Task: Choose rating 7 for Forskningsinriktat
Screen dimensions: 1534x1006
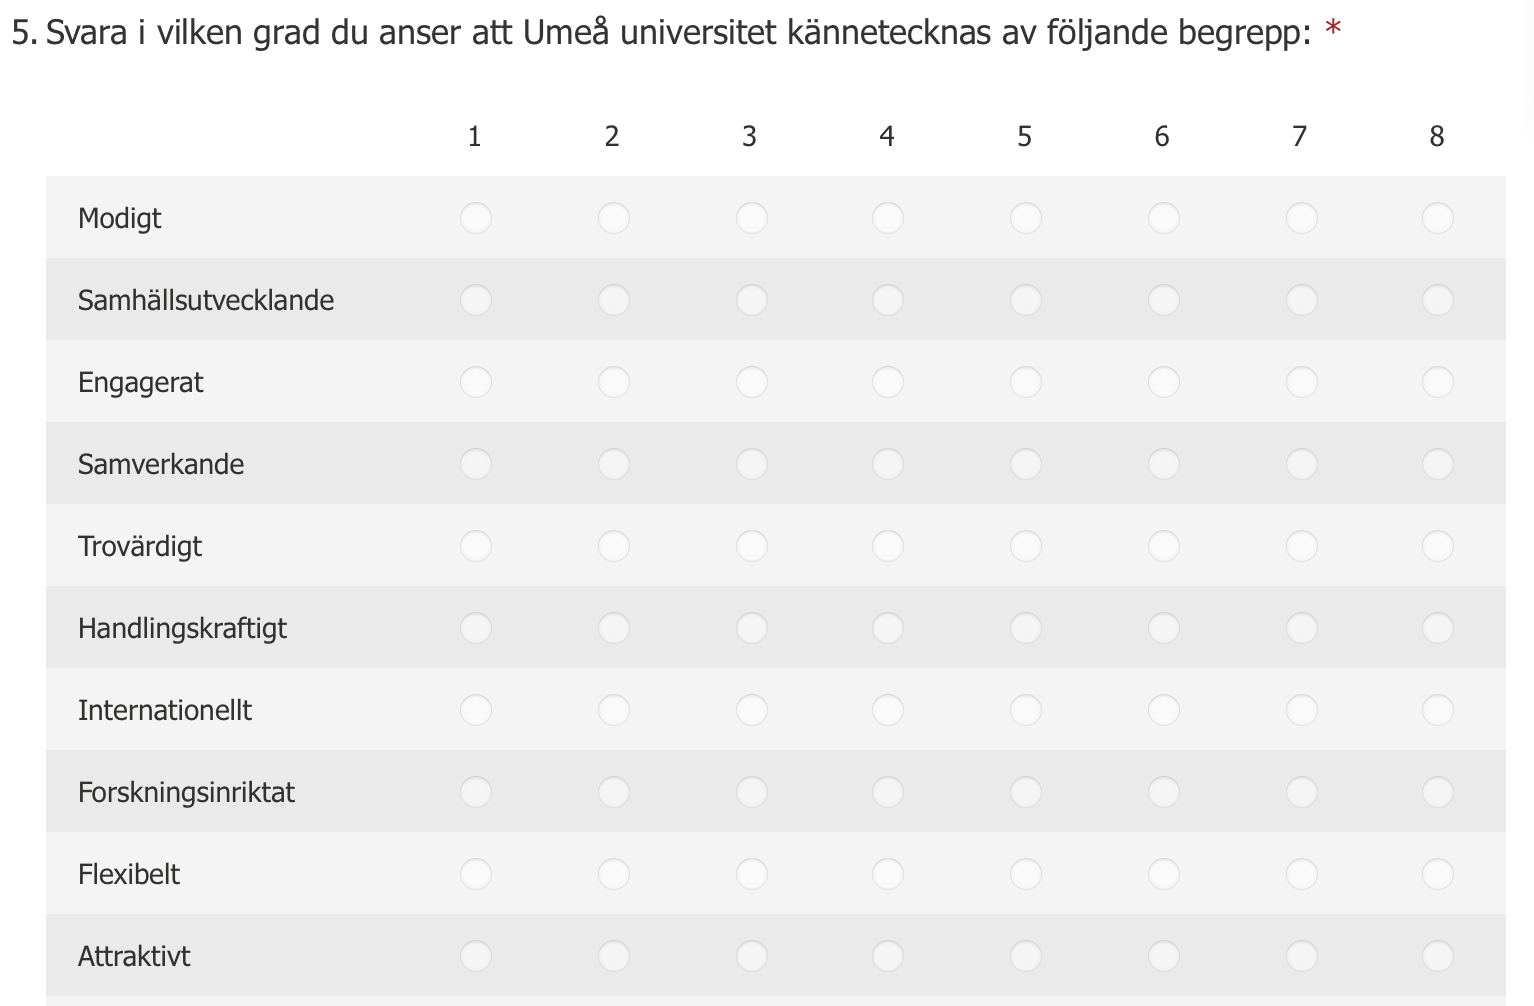Action: (x=1300, y=792)
